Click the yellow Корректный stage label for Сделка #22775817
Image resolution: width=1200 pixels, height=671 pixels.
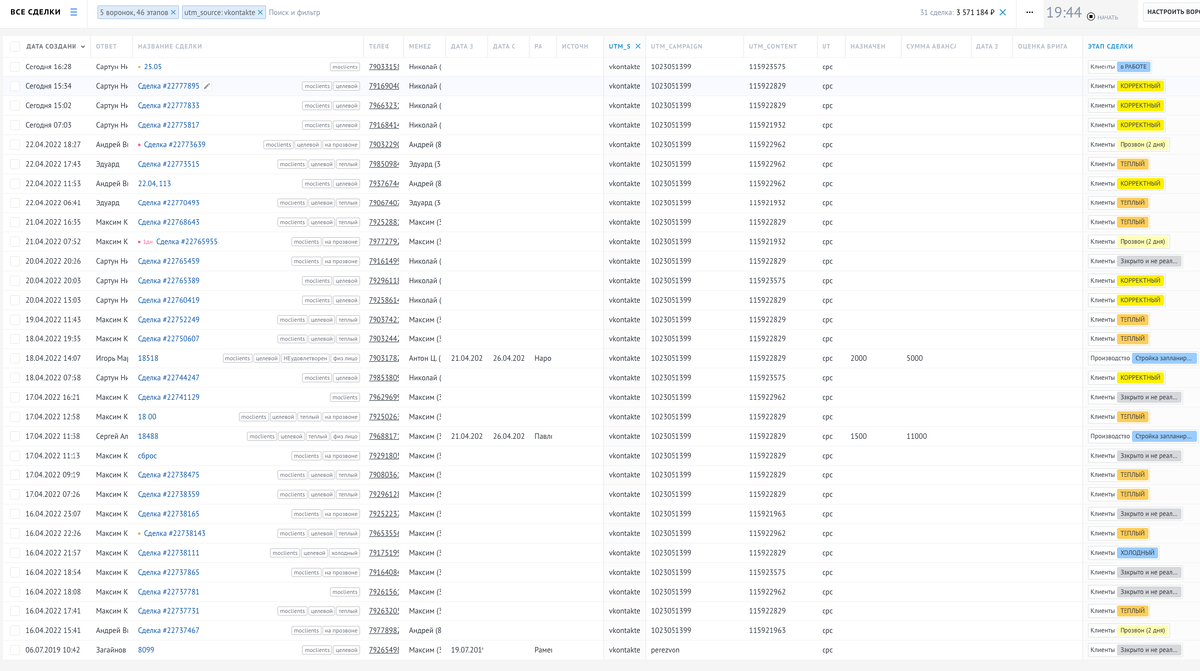pos(1140,125)
